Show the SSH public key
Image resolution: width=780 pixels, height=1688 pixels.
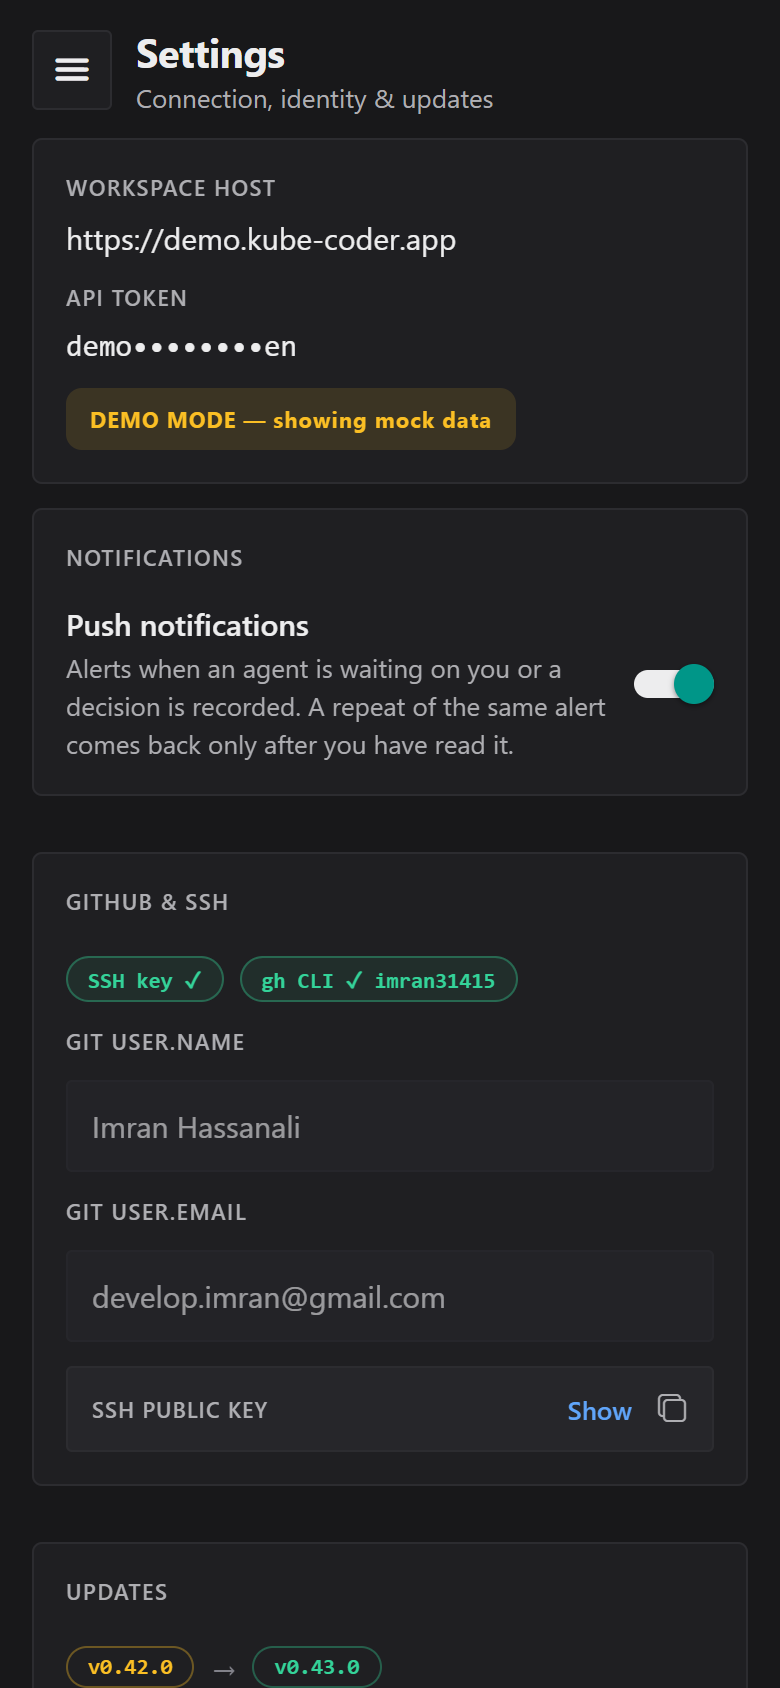click(x=599, y=1410)
